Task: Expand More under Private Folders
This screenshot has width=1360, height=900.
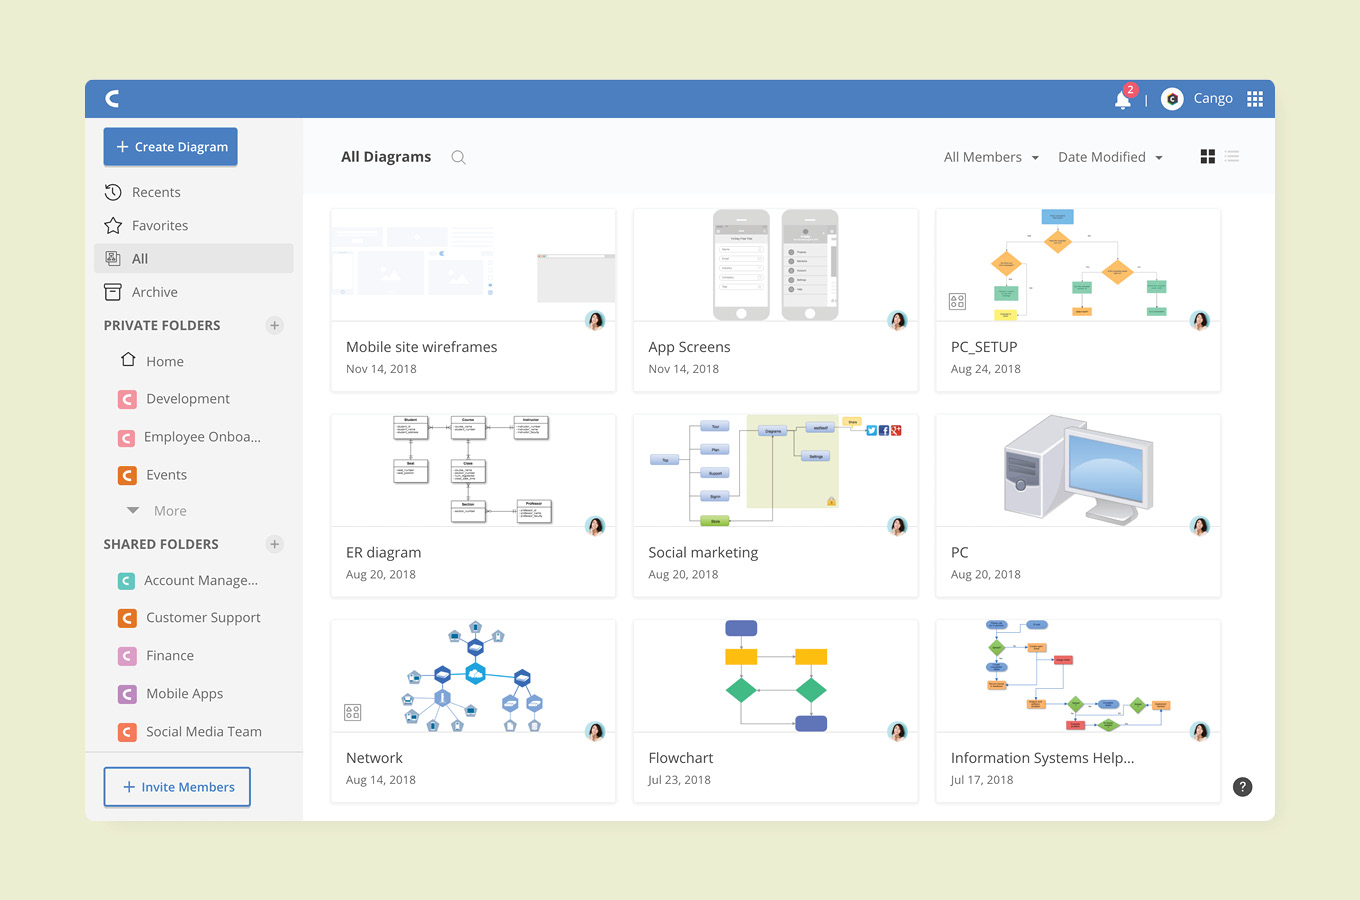Action: pos(168,510)
